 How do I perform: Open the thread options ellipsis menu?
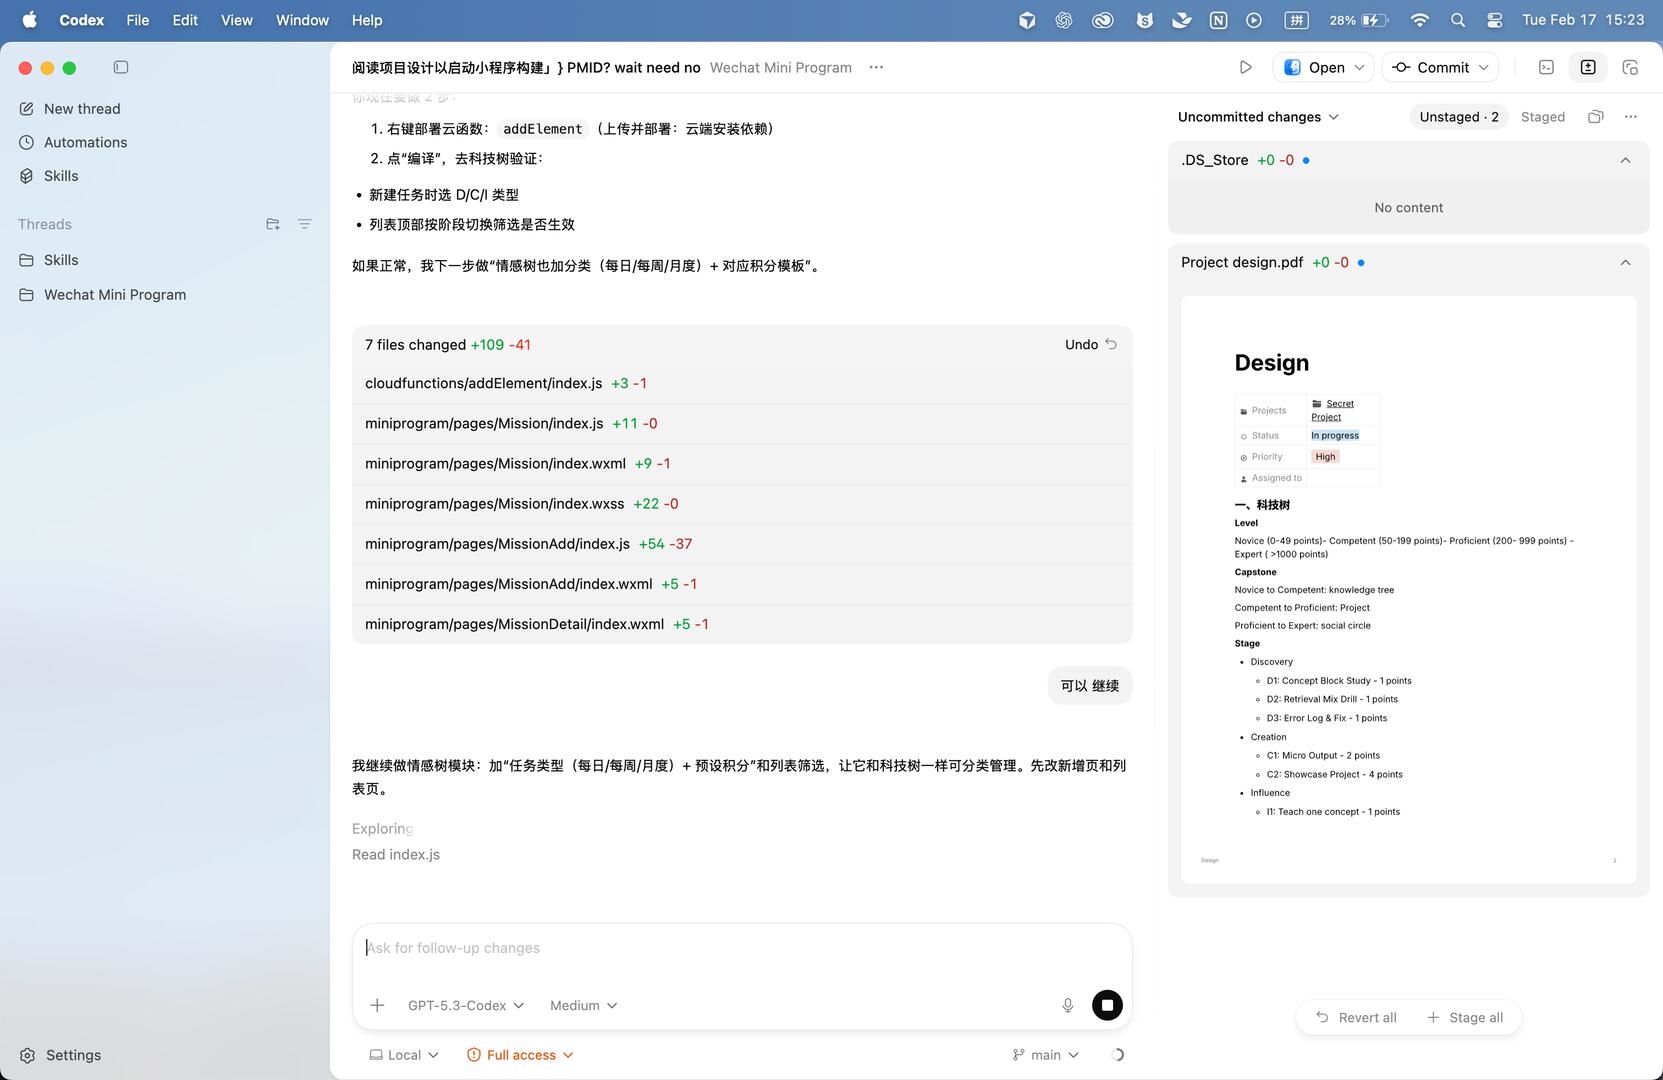tap(876, 67)
